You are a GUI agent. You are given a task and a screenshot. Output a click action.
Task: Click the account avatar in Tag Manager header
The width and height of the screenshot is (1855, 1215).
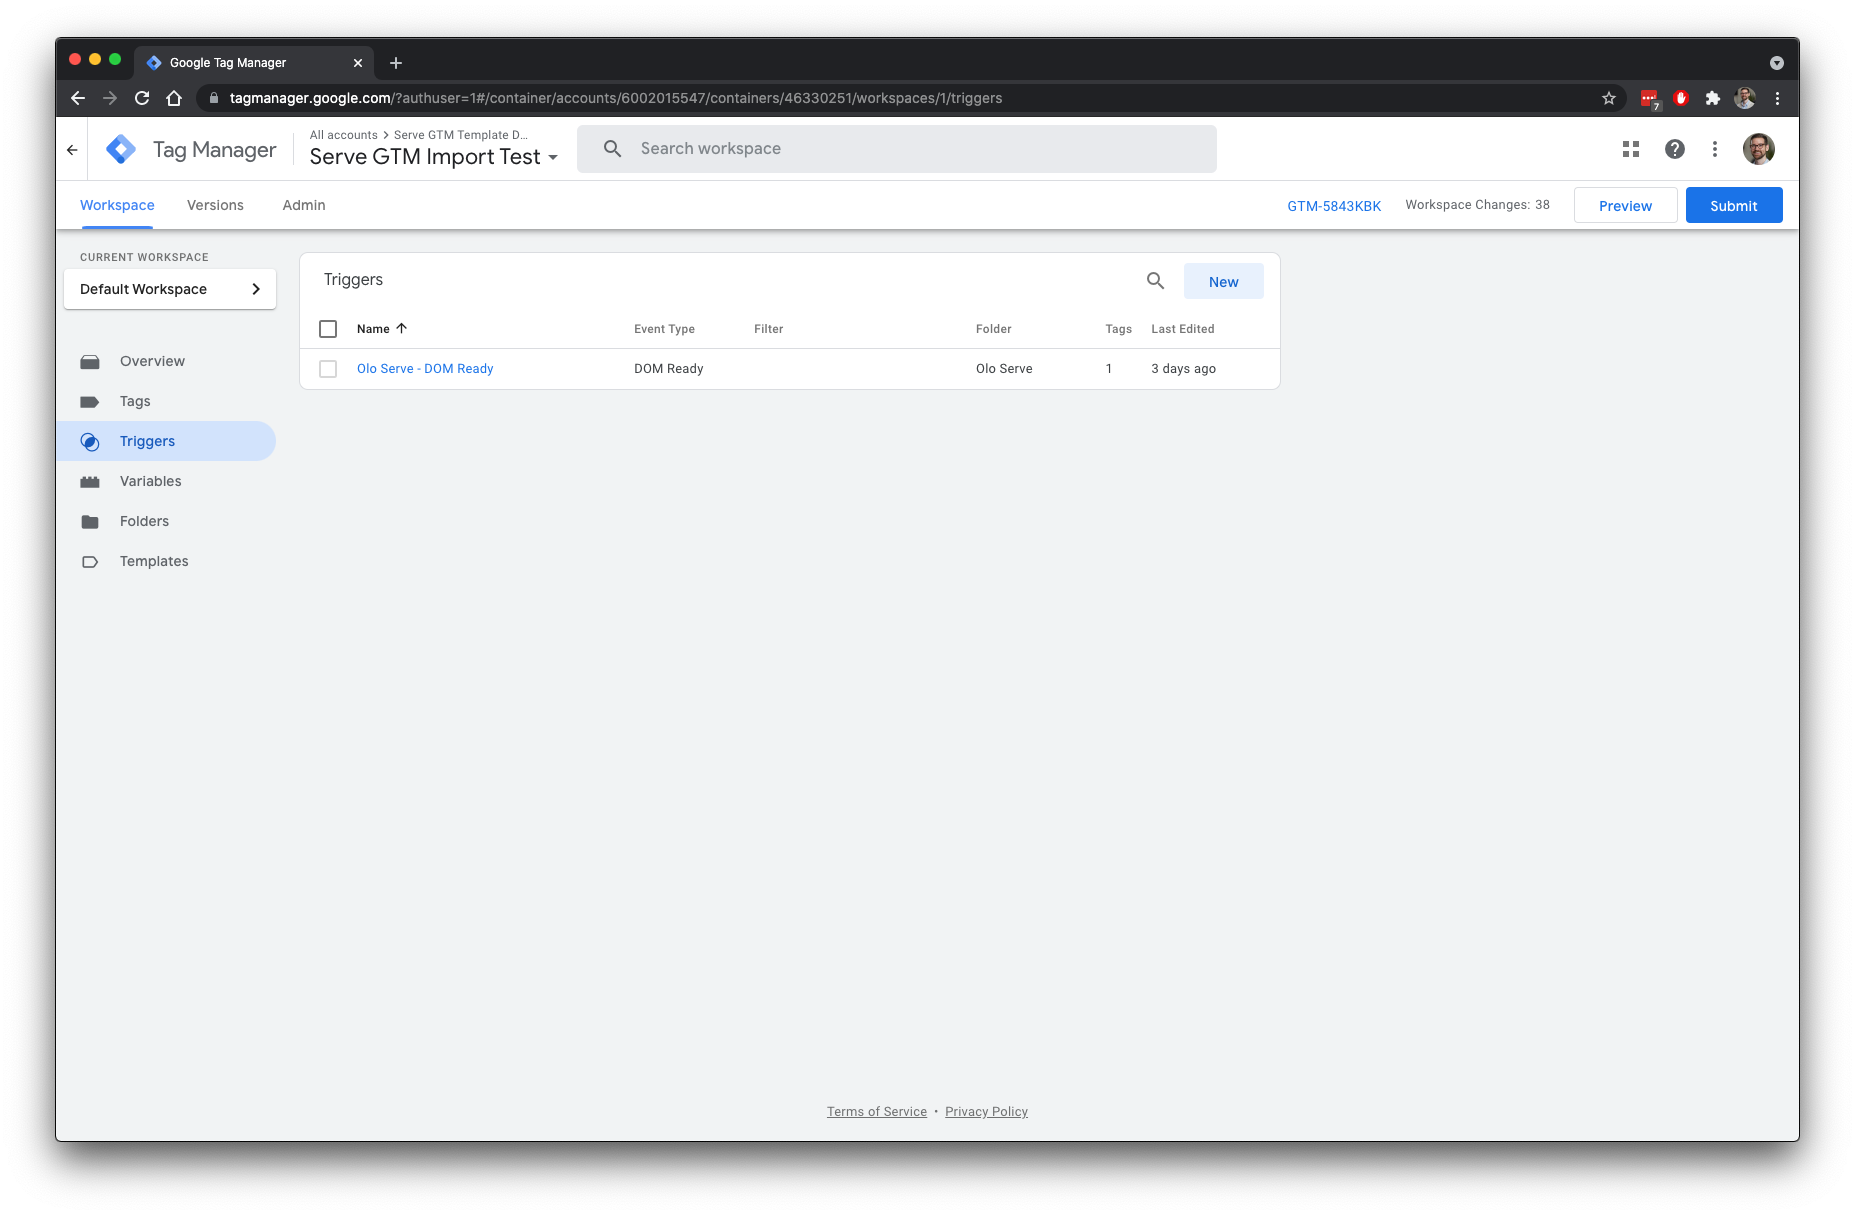(x=1759, y=149)
